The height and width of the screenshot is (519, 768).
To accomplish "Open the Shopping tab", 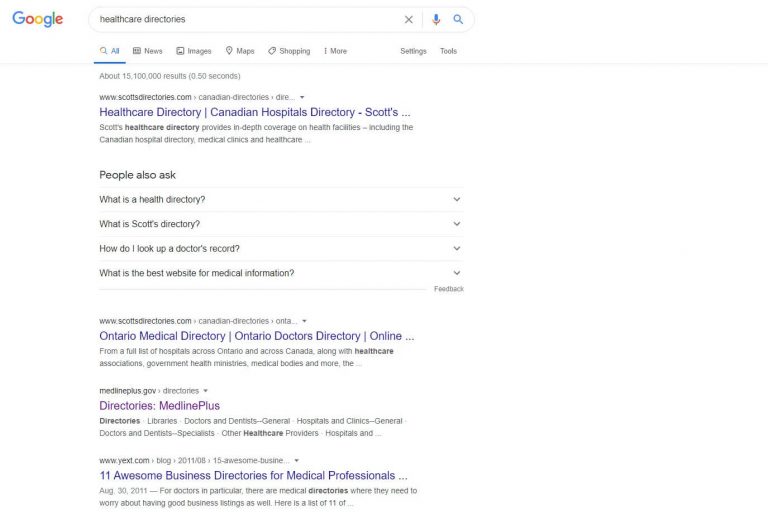I will (289, 51).
